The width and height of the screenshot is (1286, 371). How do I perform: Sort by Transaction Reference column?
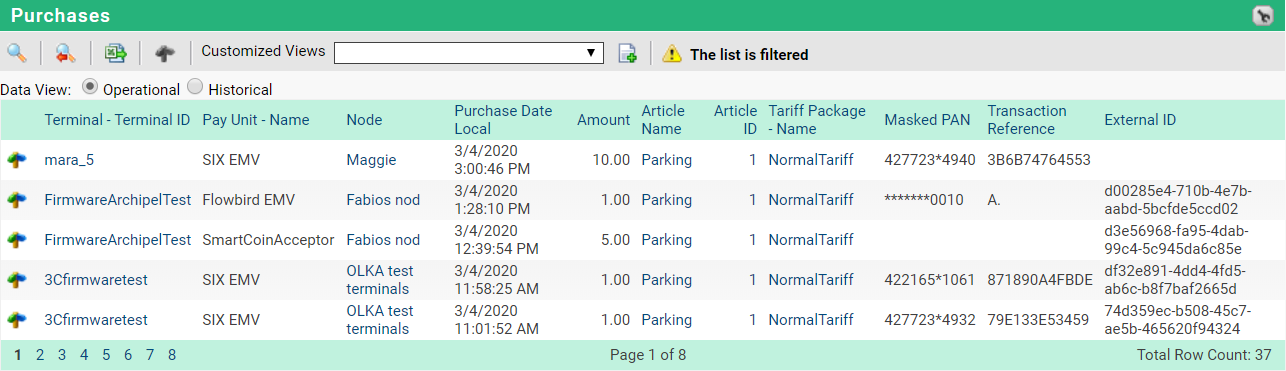[x=1027, y=120]
